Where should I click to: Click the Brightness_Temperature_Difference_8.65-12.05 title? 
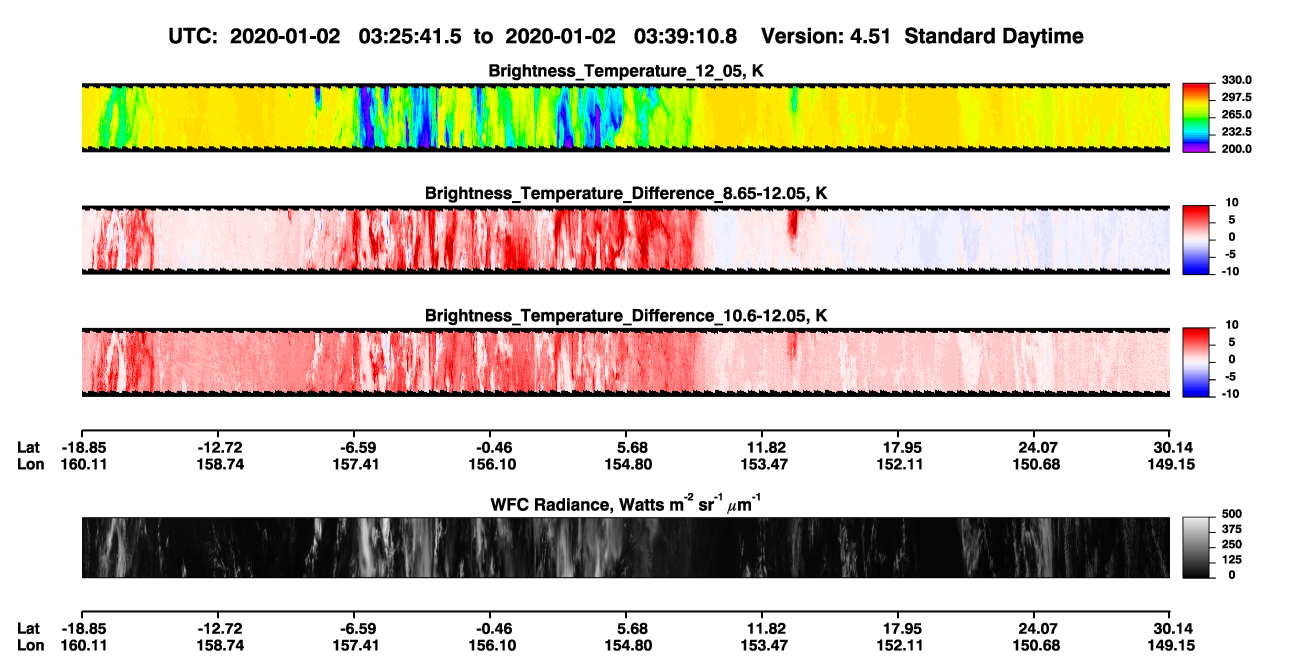click(626, 193)
